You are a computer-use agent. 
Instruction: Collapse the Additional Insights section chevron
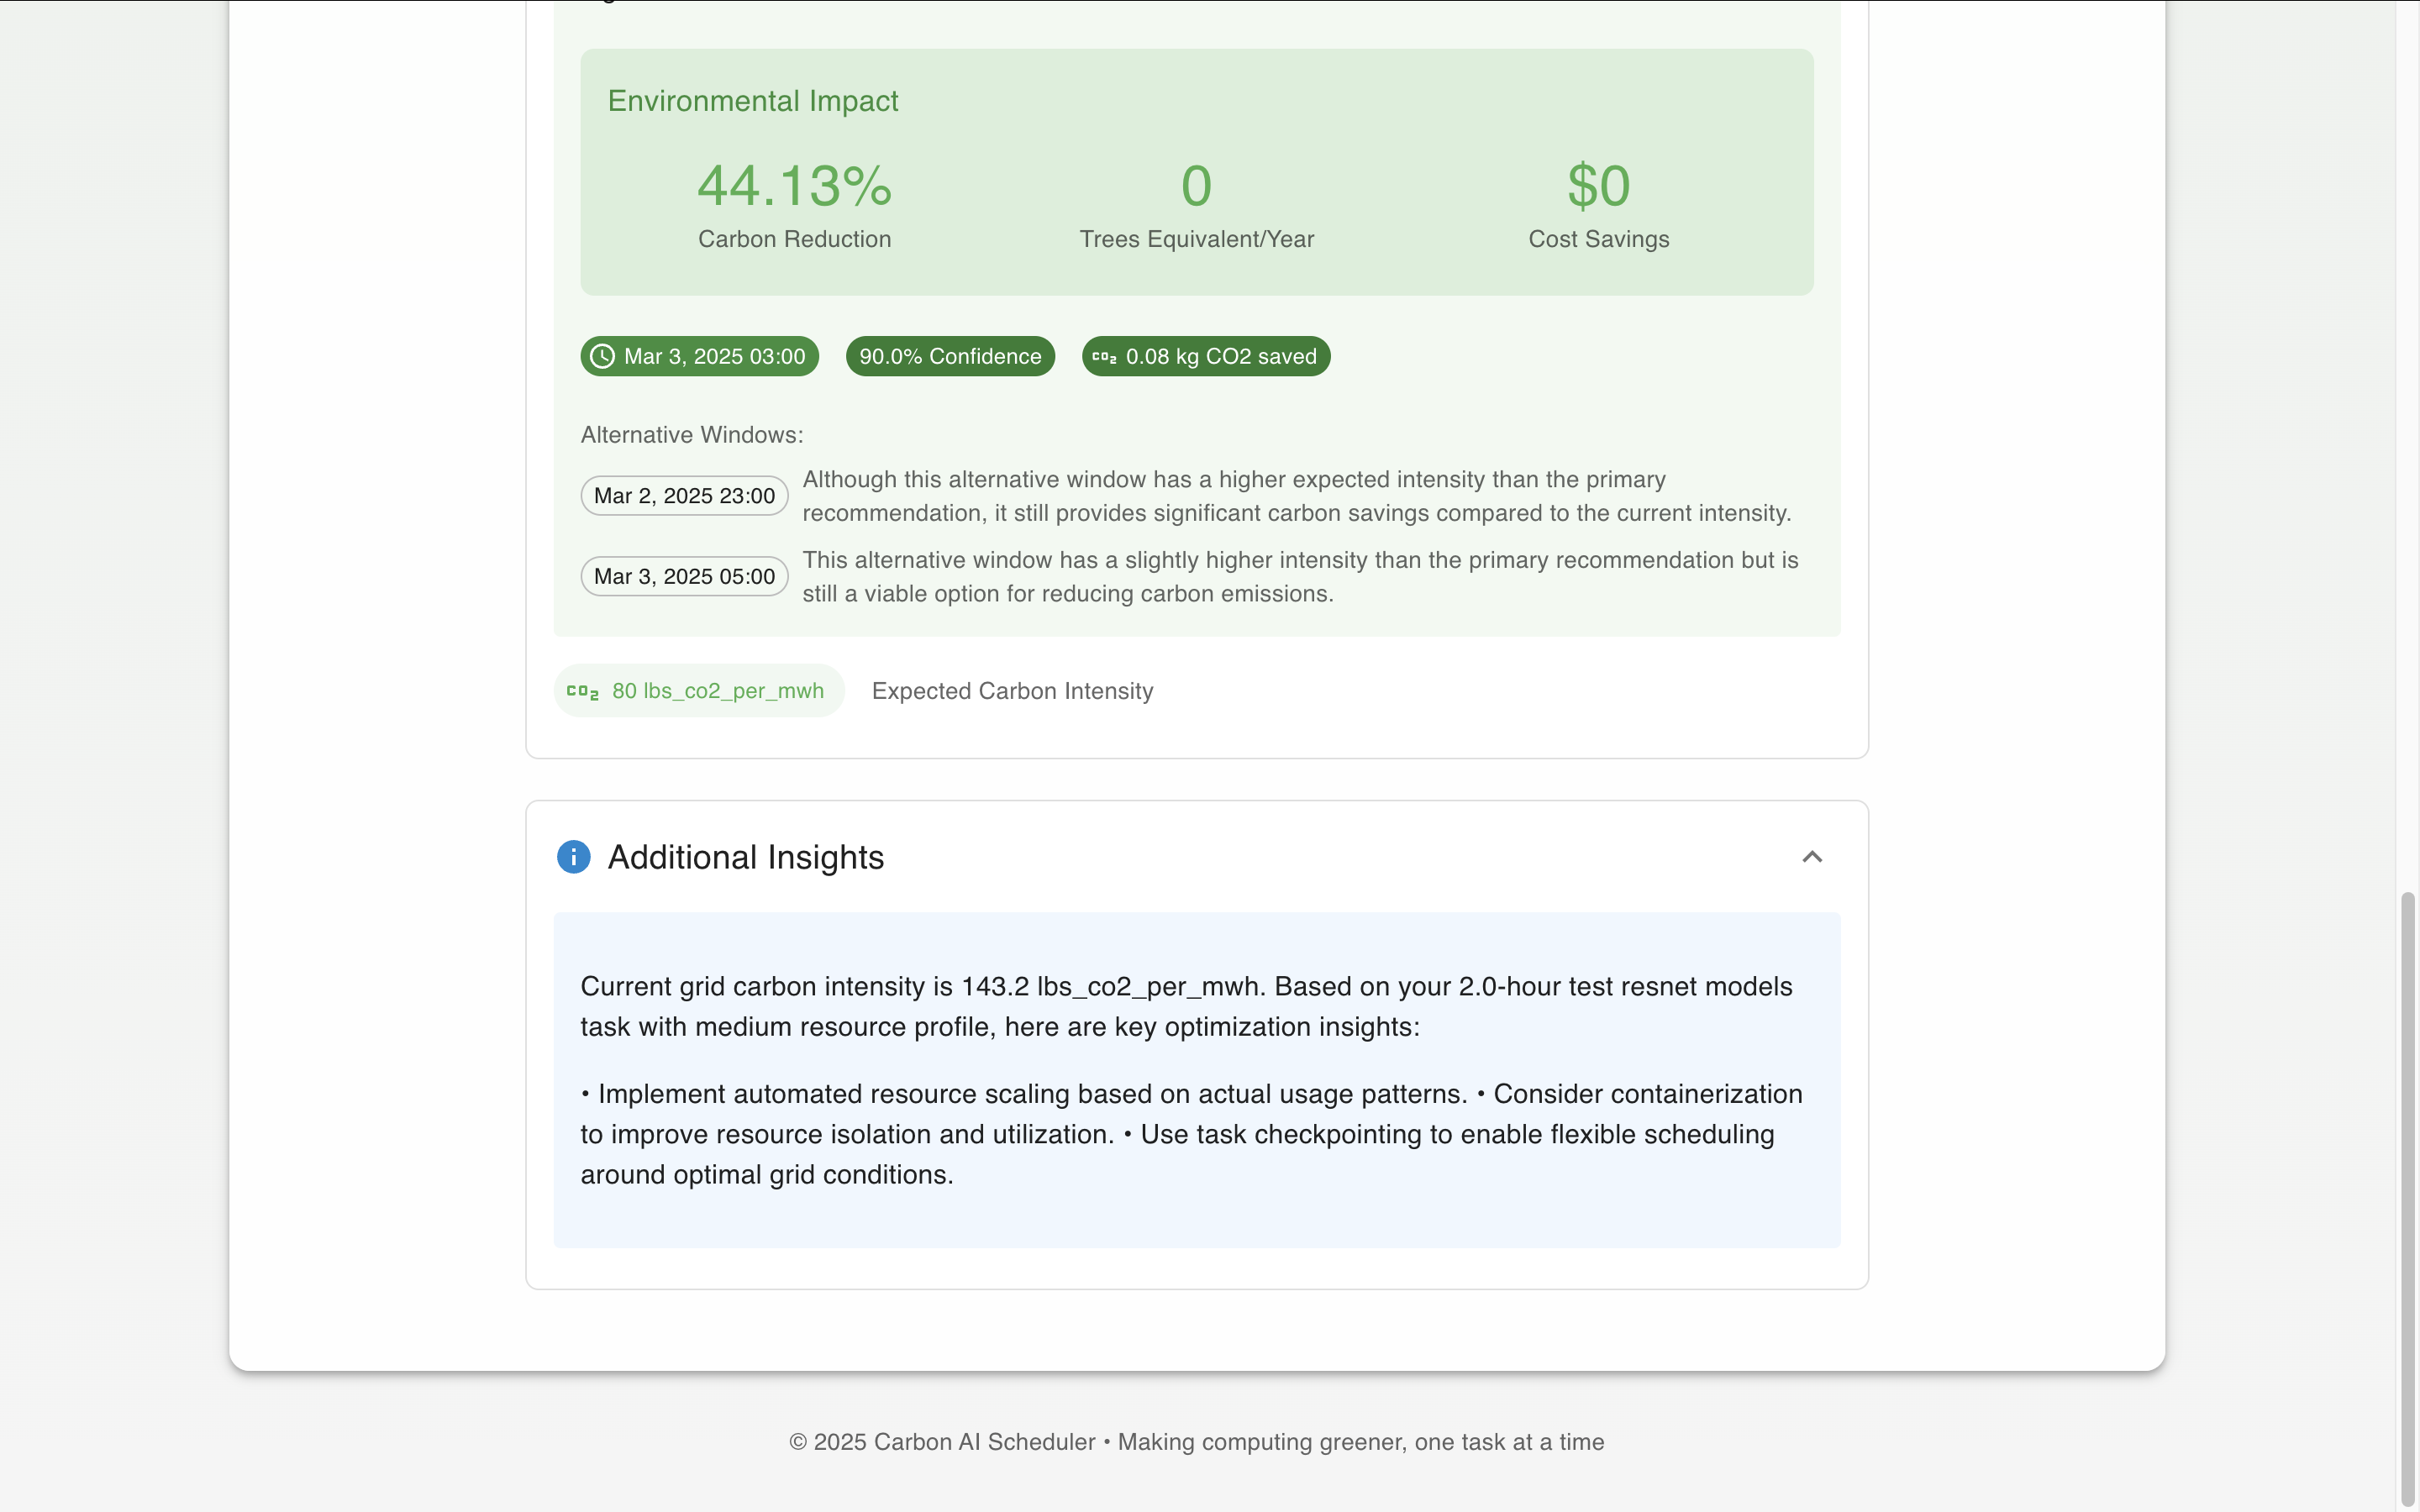[x=1811, y=857]
